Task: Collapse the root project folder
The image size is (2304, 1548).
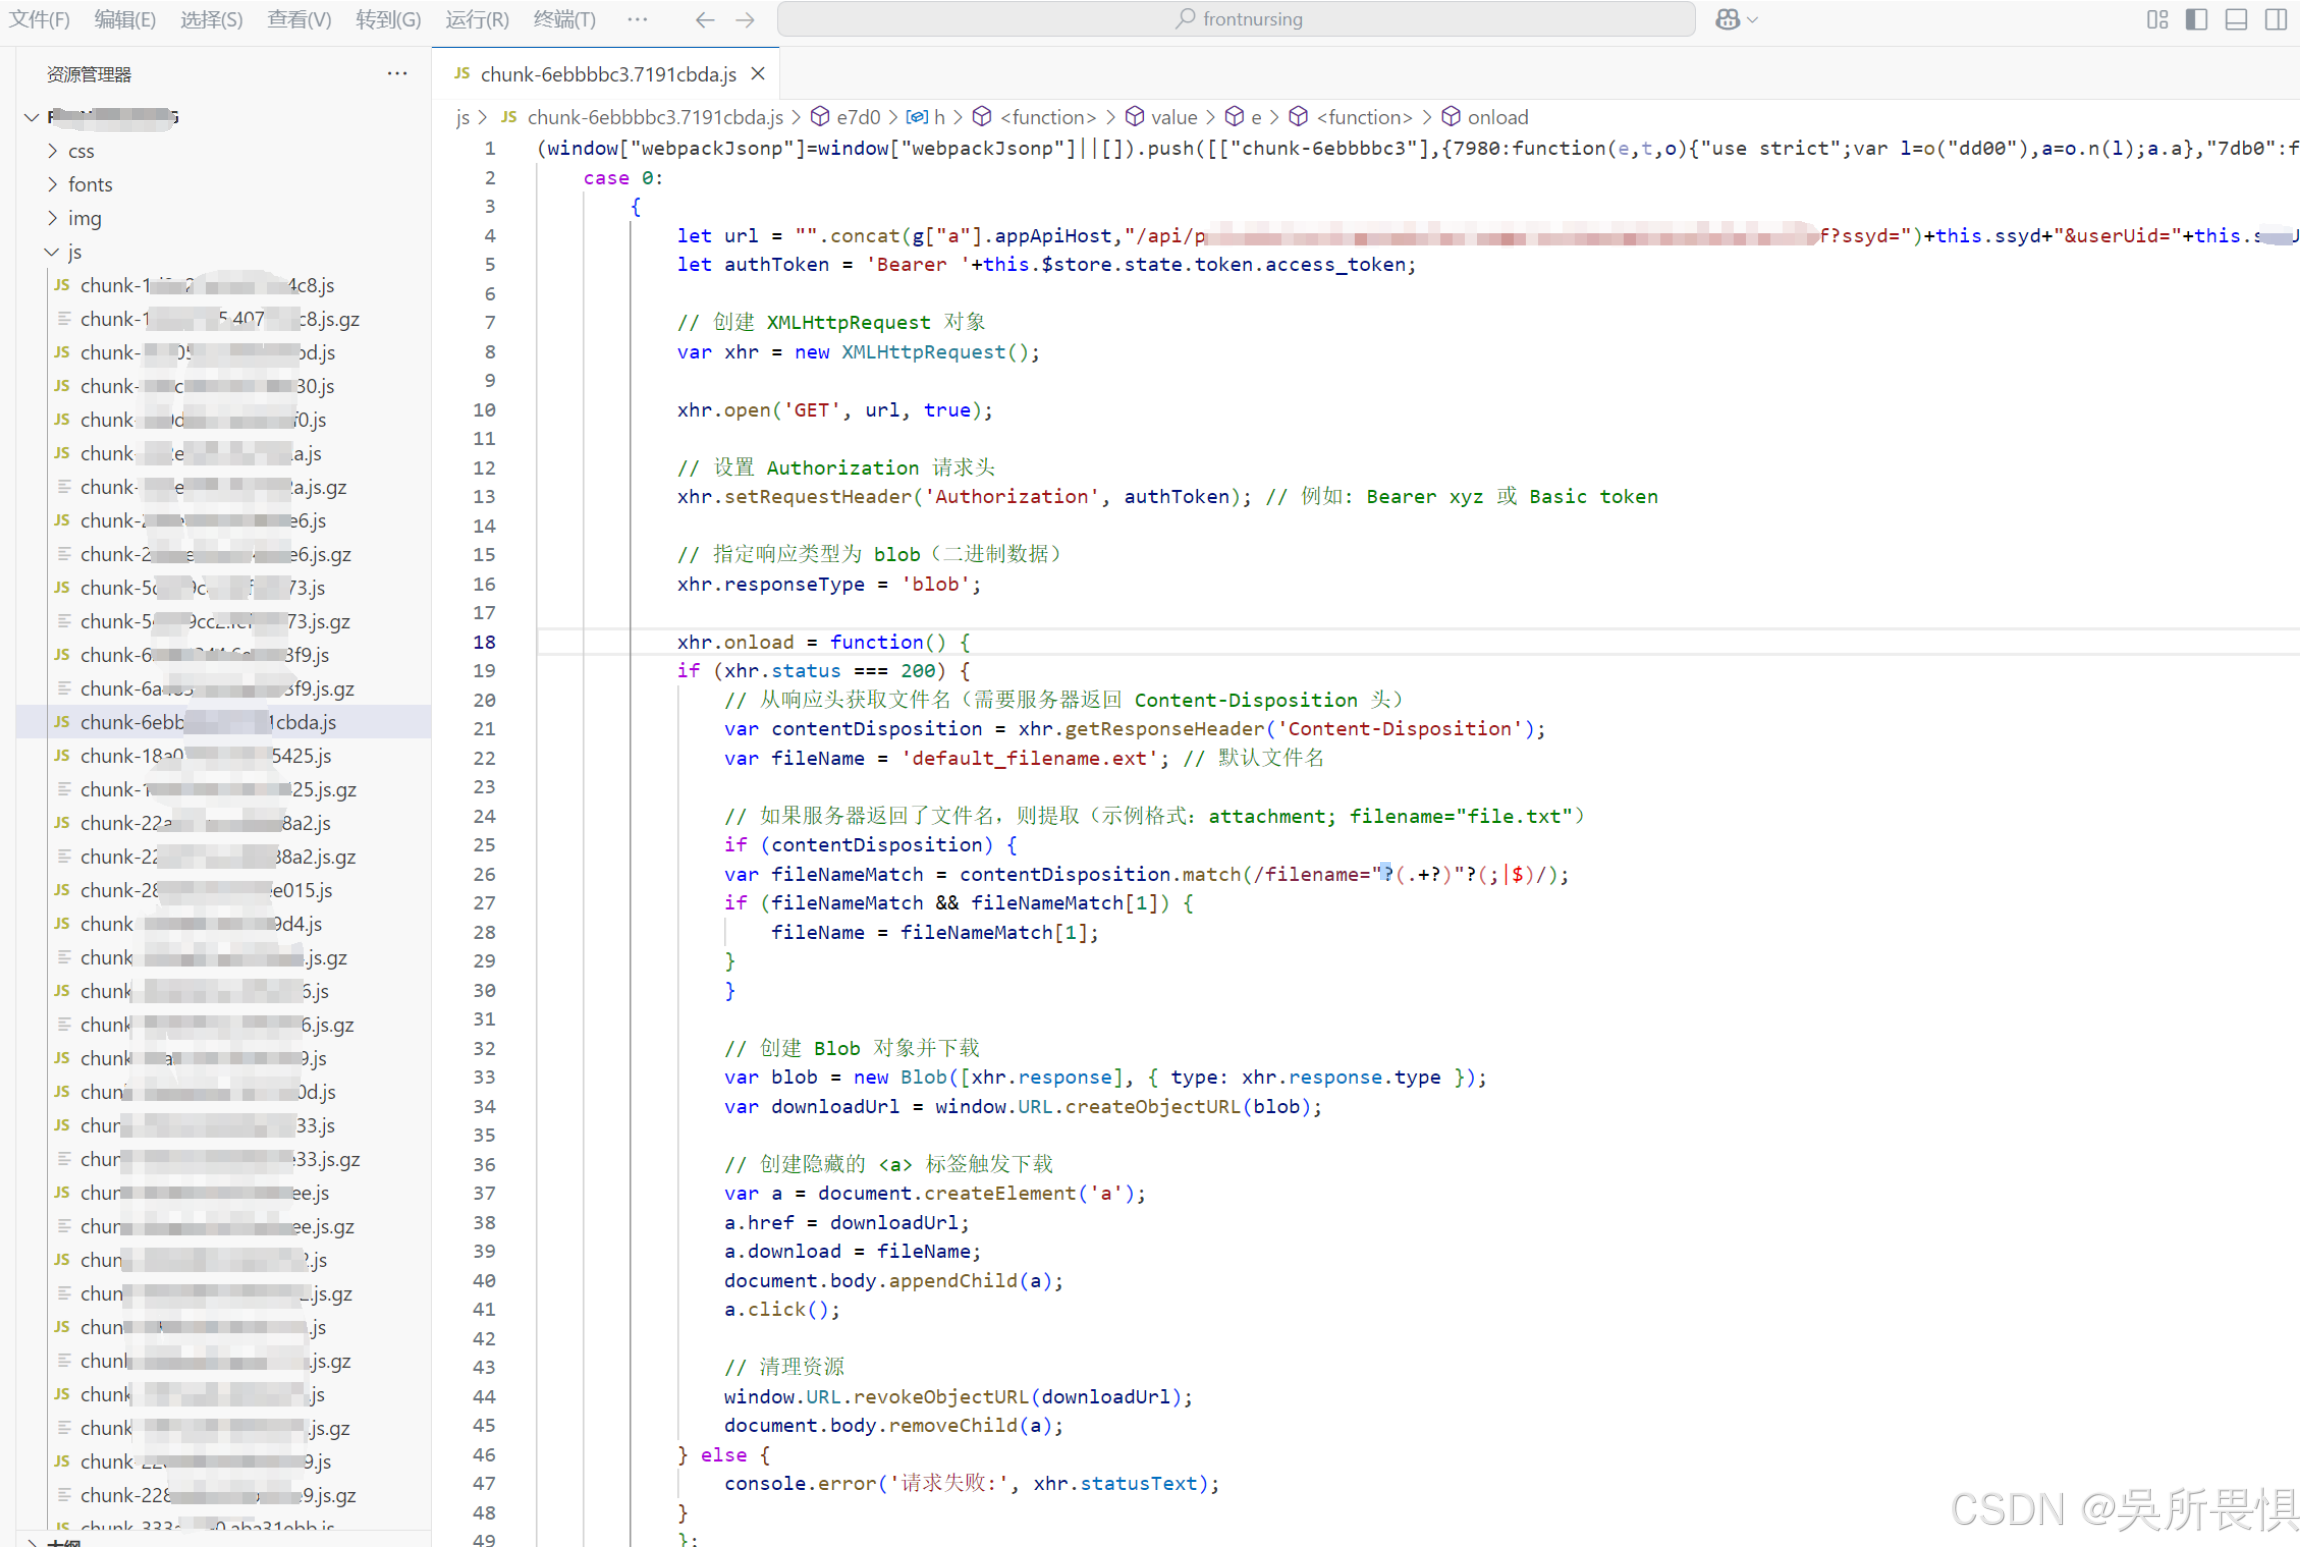Action: tap(32, 117)
